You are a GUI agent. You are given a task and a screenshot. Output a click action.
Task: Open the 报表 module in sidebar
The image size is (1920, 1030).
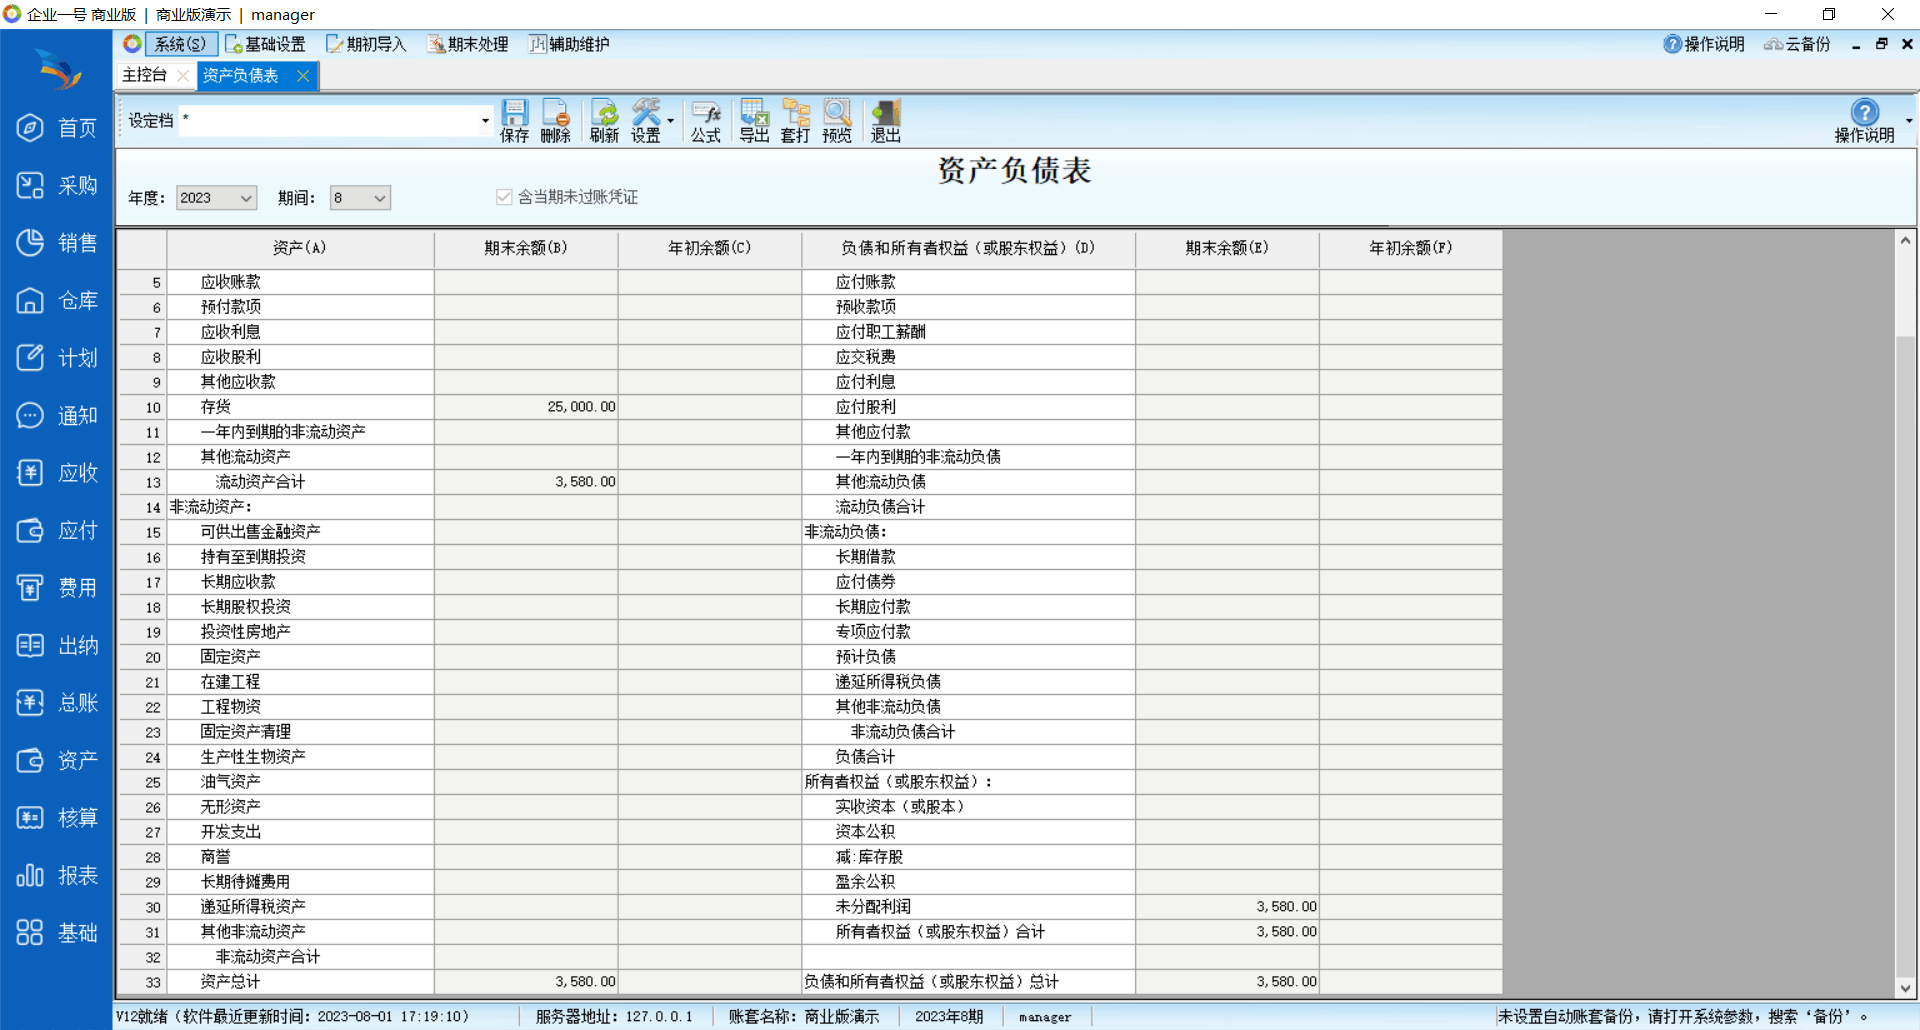[x=57, y=876]
